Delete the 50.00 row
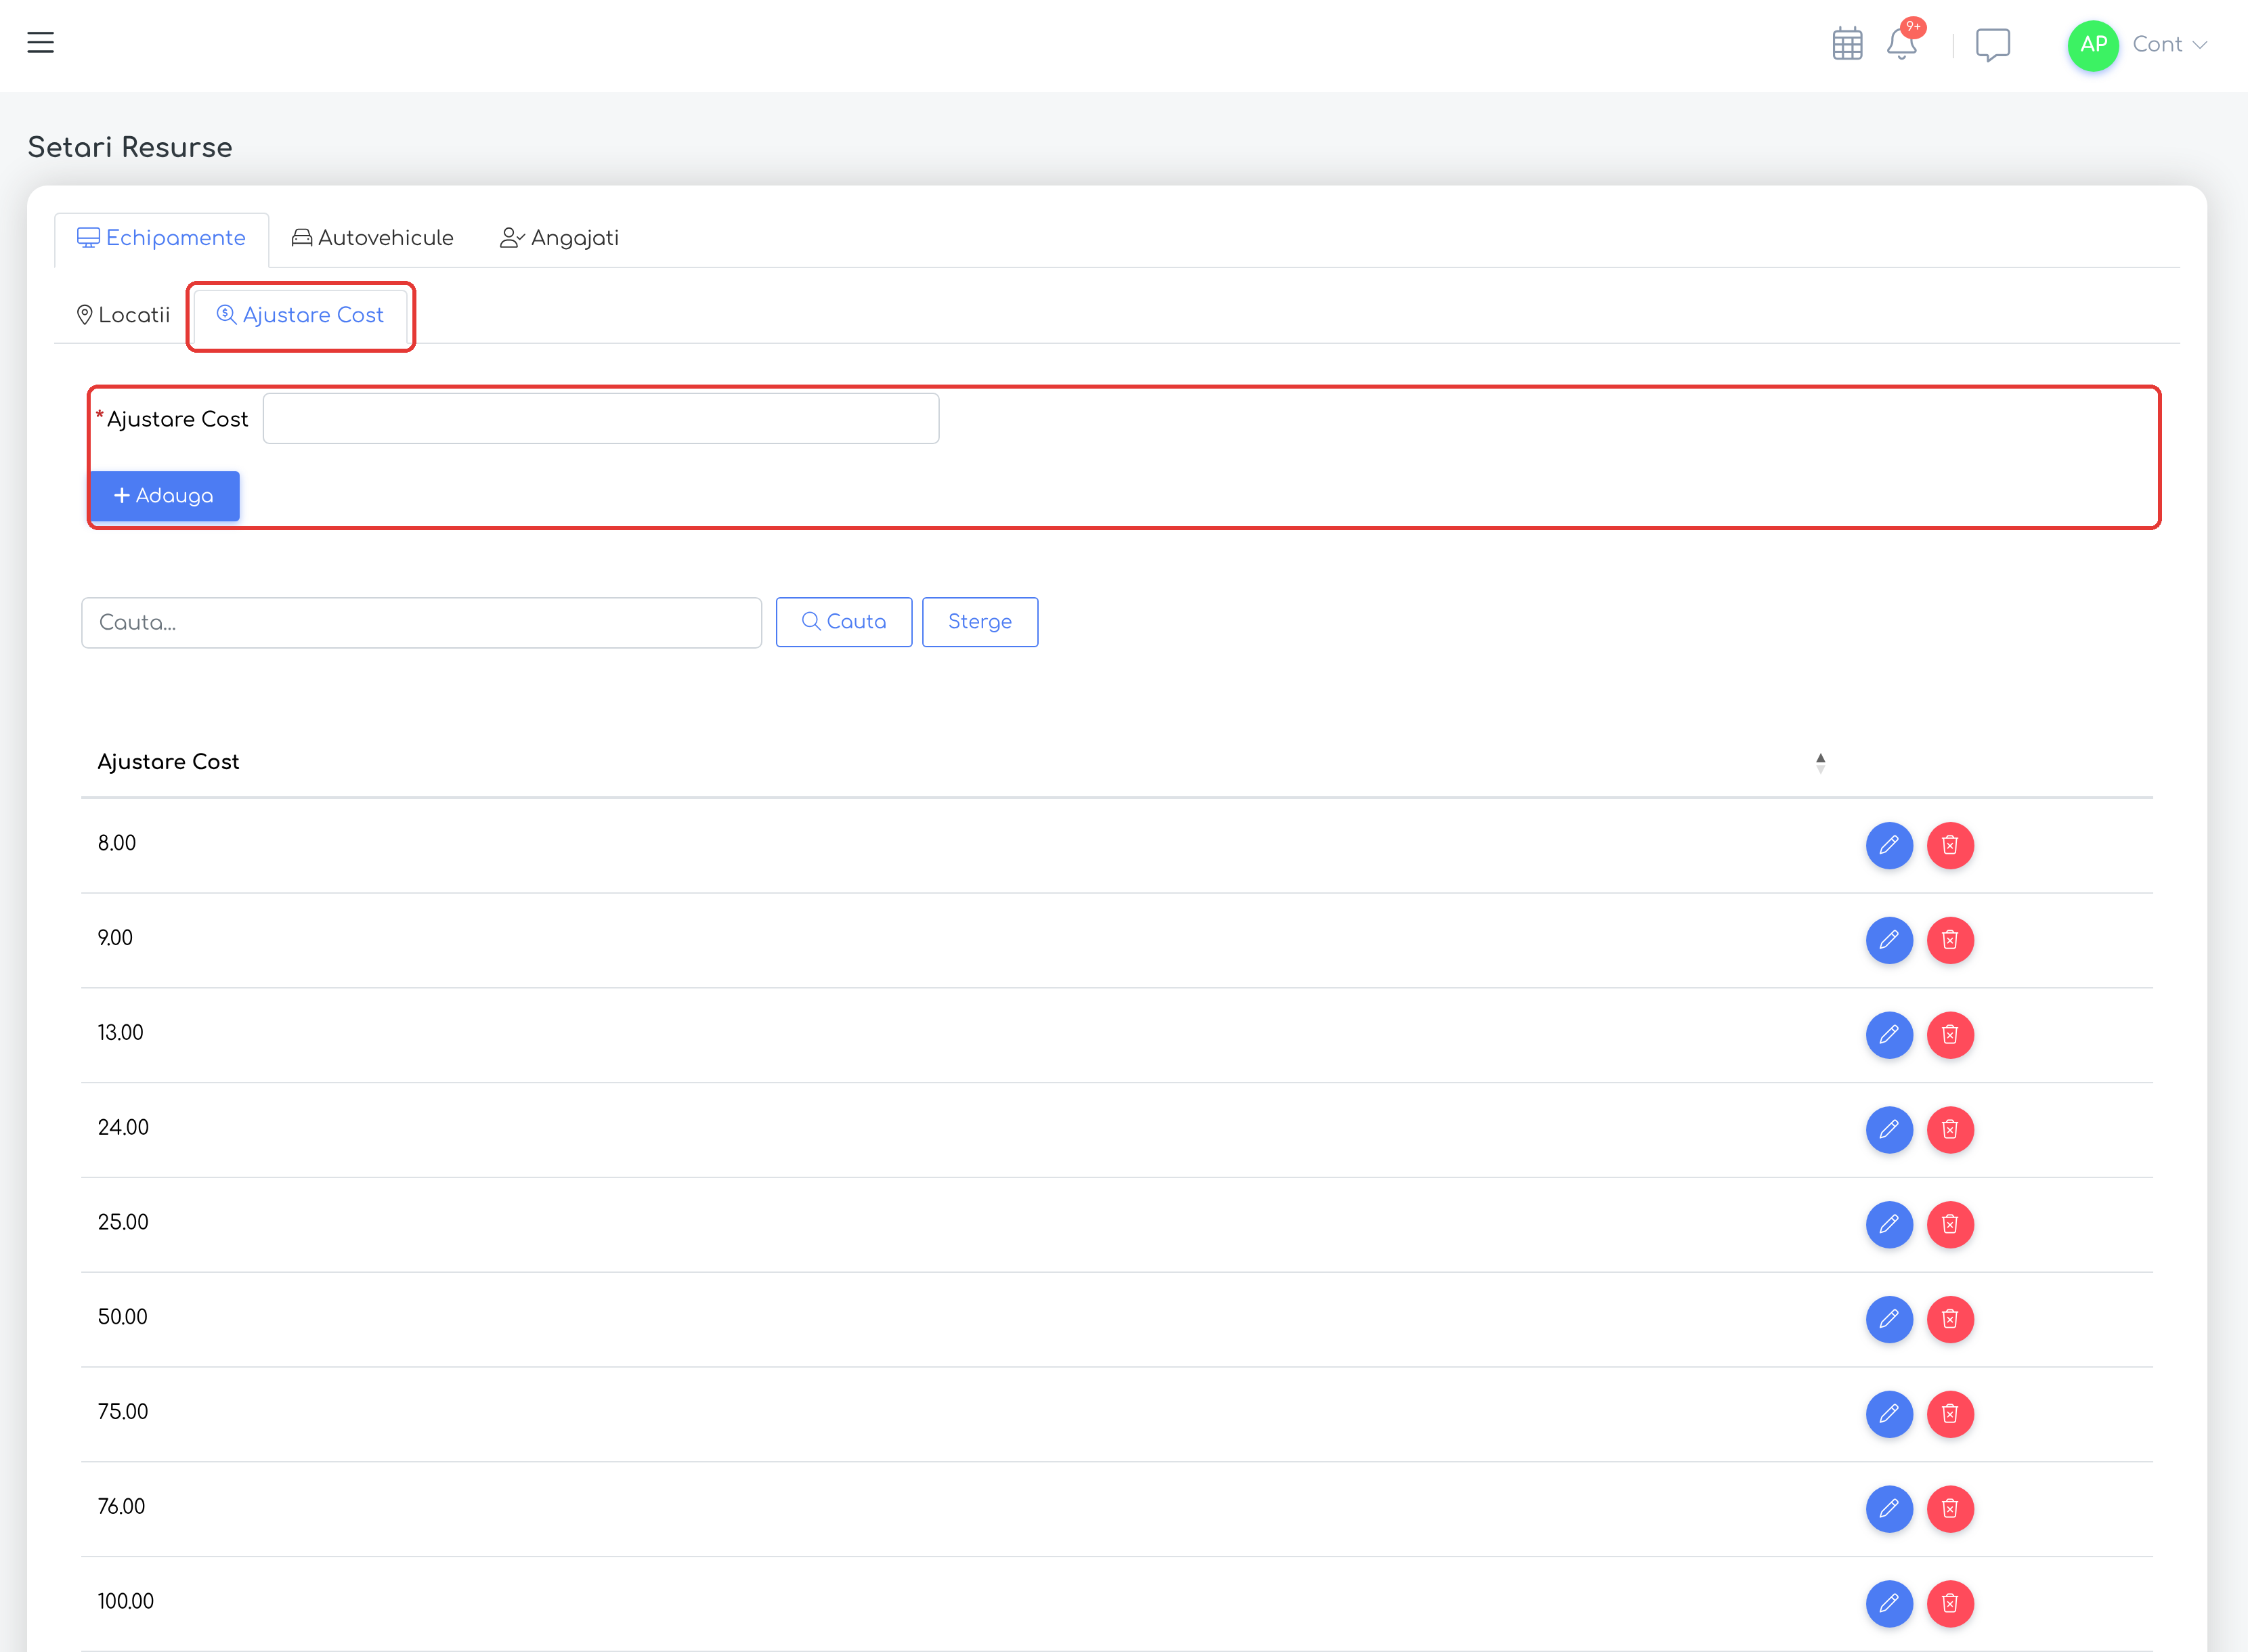This screenshot has width=2248, height=1652. click(1949, 1320)
